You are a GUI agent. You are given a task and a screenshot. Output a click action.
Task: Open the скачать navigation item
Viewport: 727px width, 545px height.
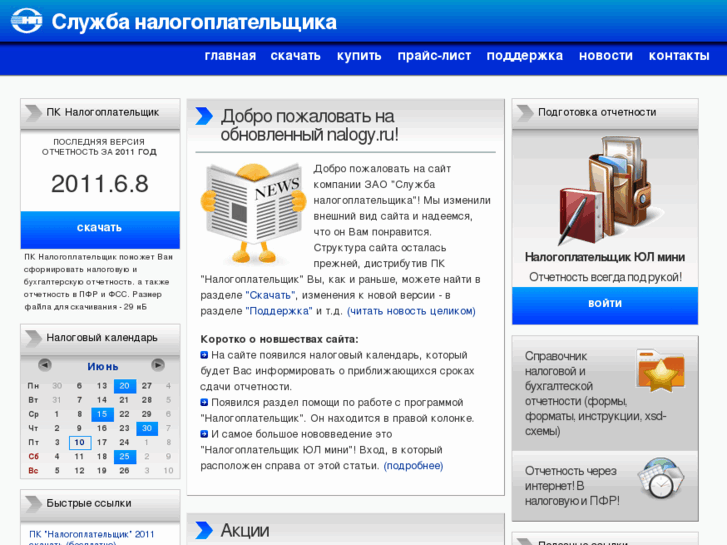295,56
